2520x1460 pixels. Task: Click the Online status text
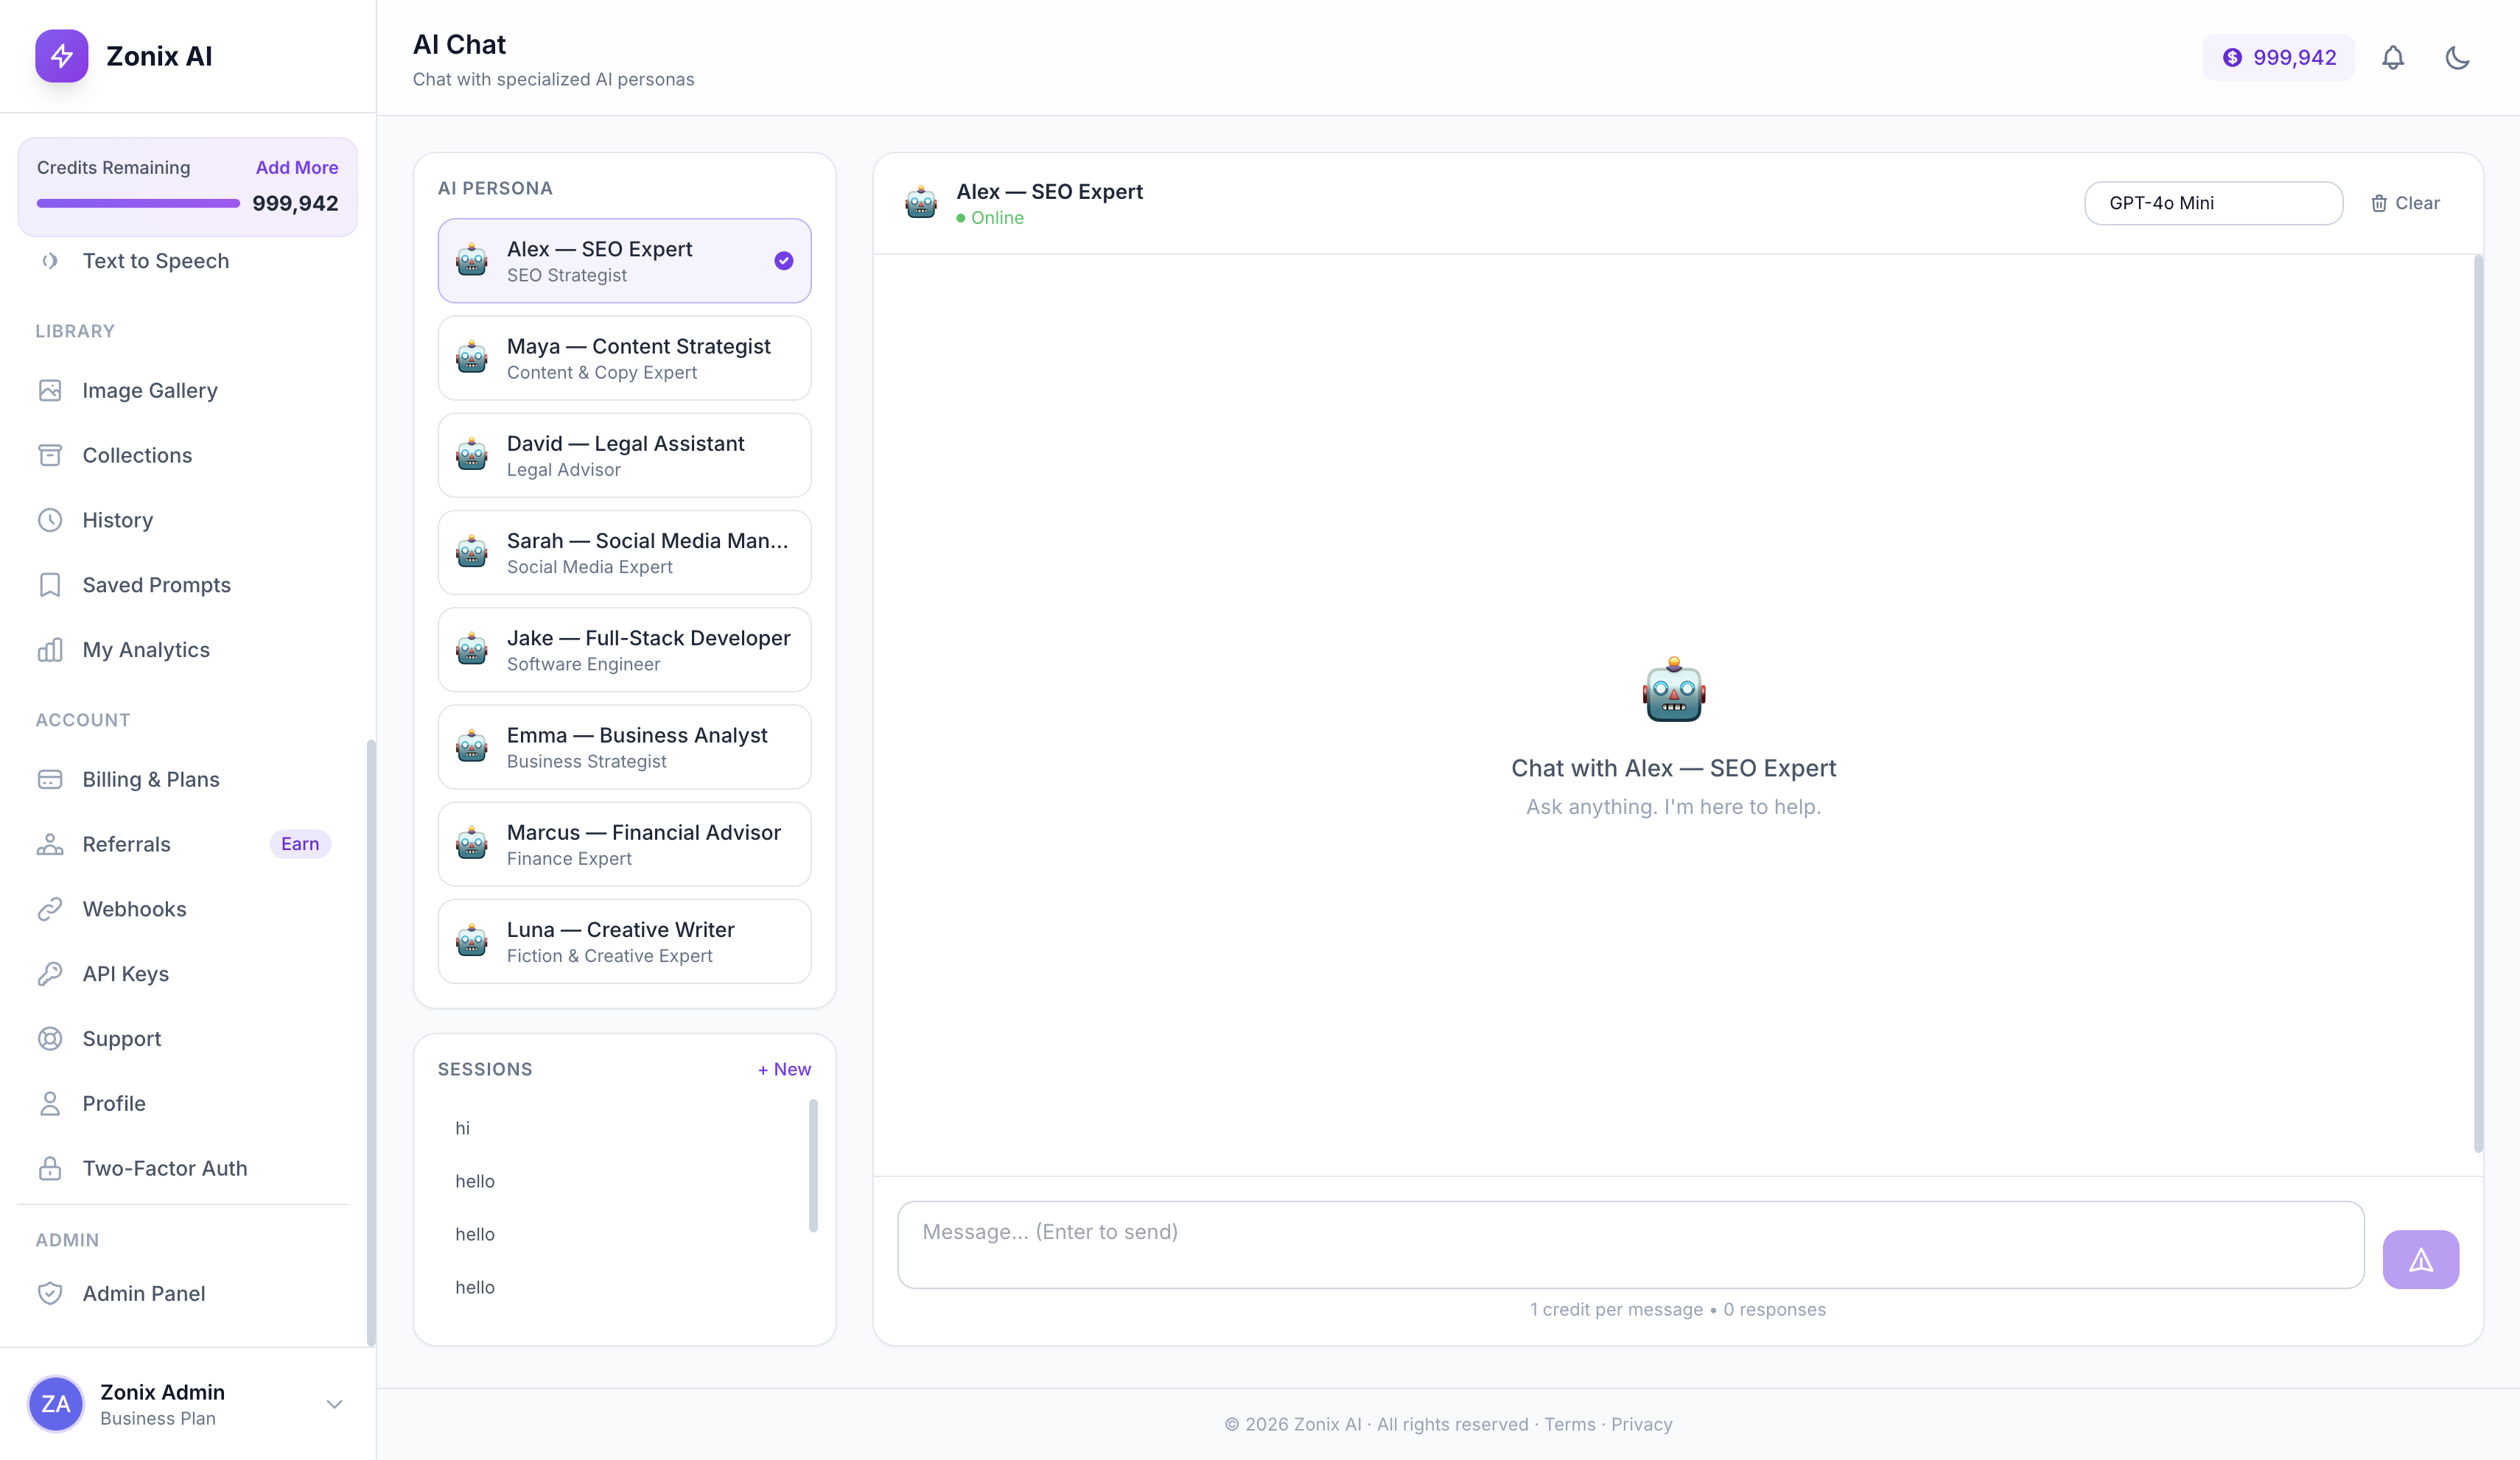[x=997, y=218]
